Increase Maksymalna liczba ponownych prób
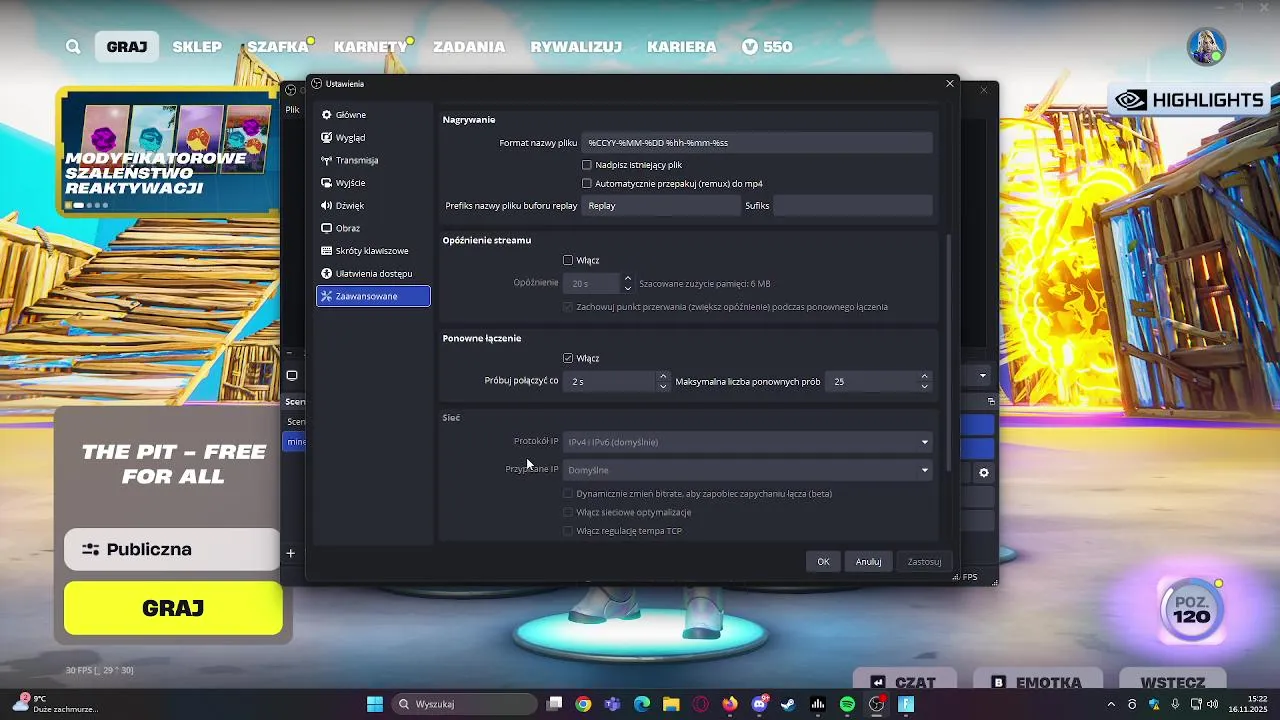Viewport: 1280px width, 720px height. (924, 377)
